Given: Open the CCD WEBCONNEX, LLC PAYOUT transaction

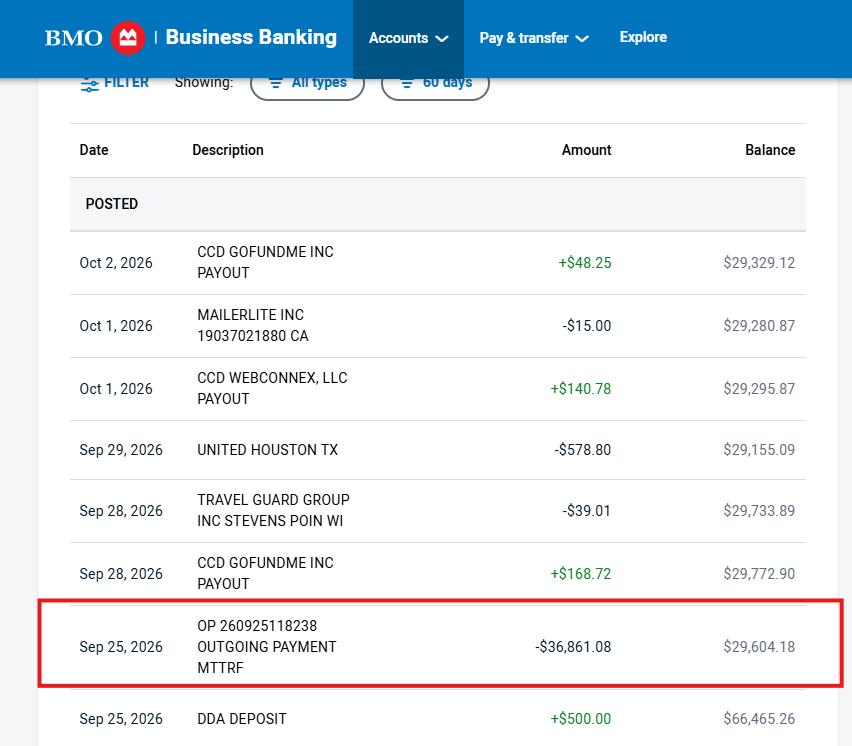Looking at the screenshot, I should 438,389.
